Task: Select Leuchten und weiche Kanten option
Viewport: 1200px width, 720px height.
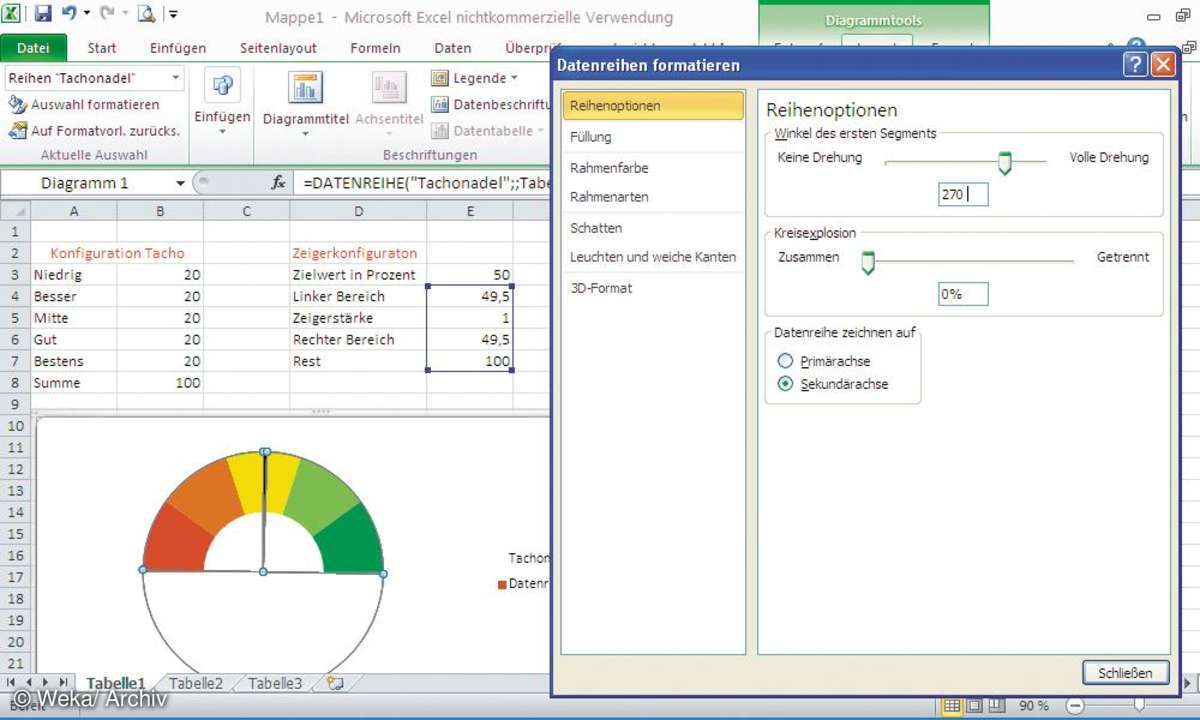Action: point(653,257)
